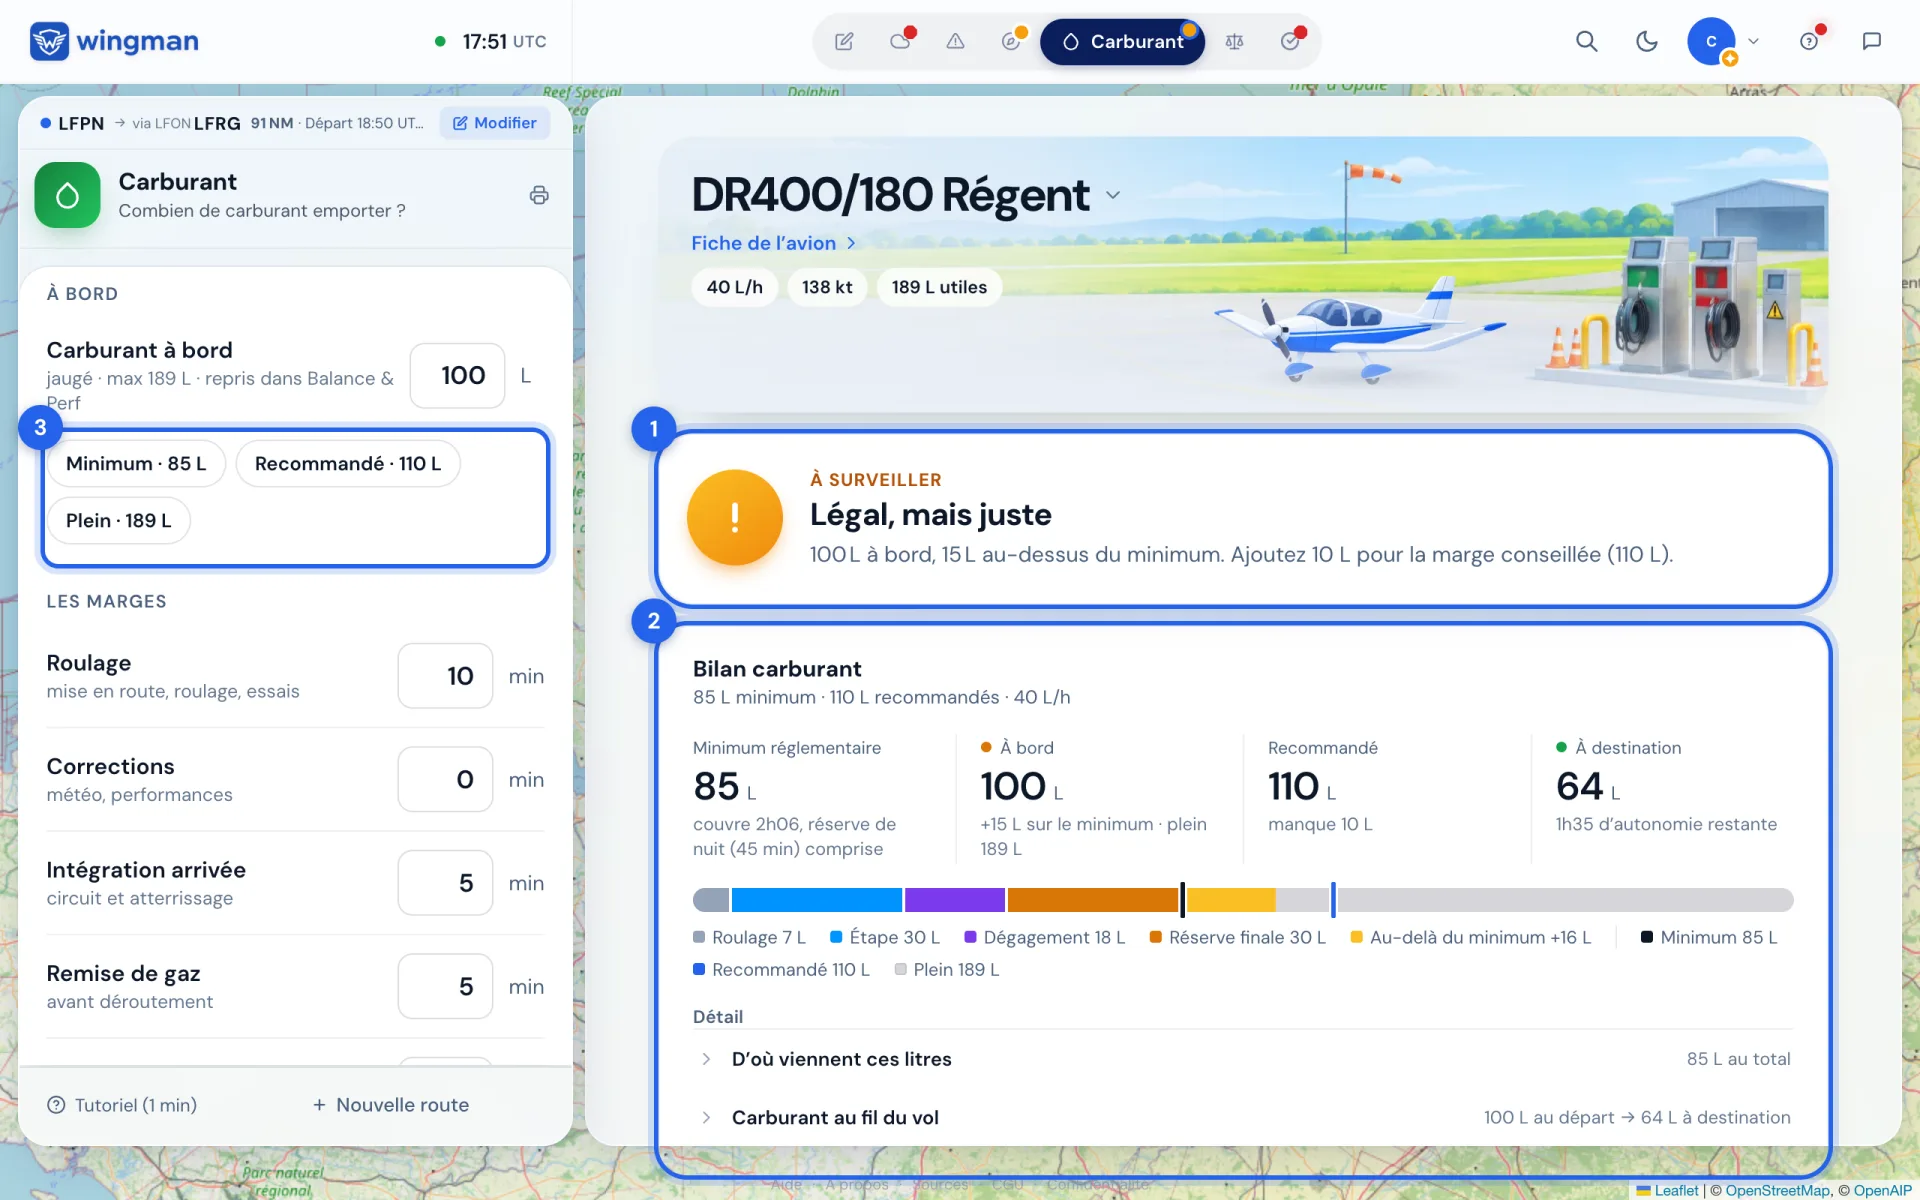Open the OpenStreetMap attribution link
The image size is (1920, 1200).
coord(1778,1190)
